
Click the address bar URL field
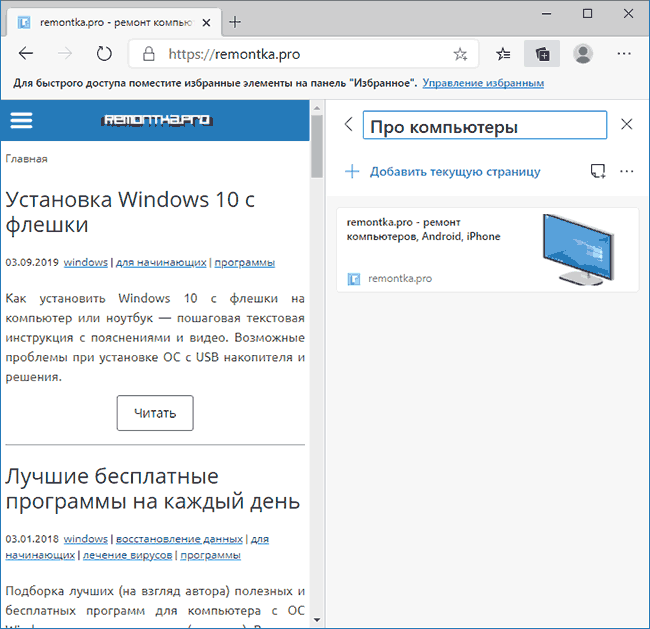click(304, 54)
